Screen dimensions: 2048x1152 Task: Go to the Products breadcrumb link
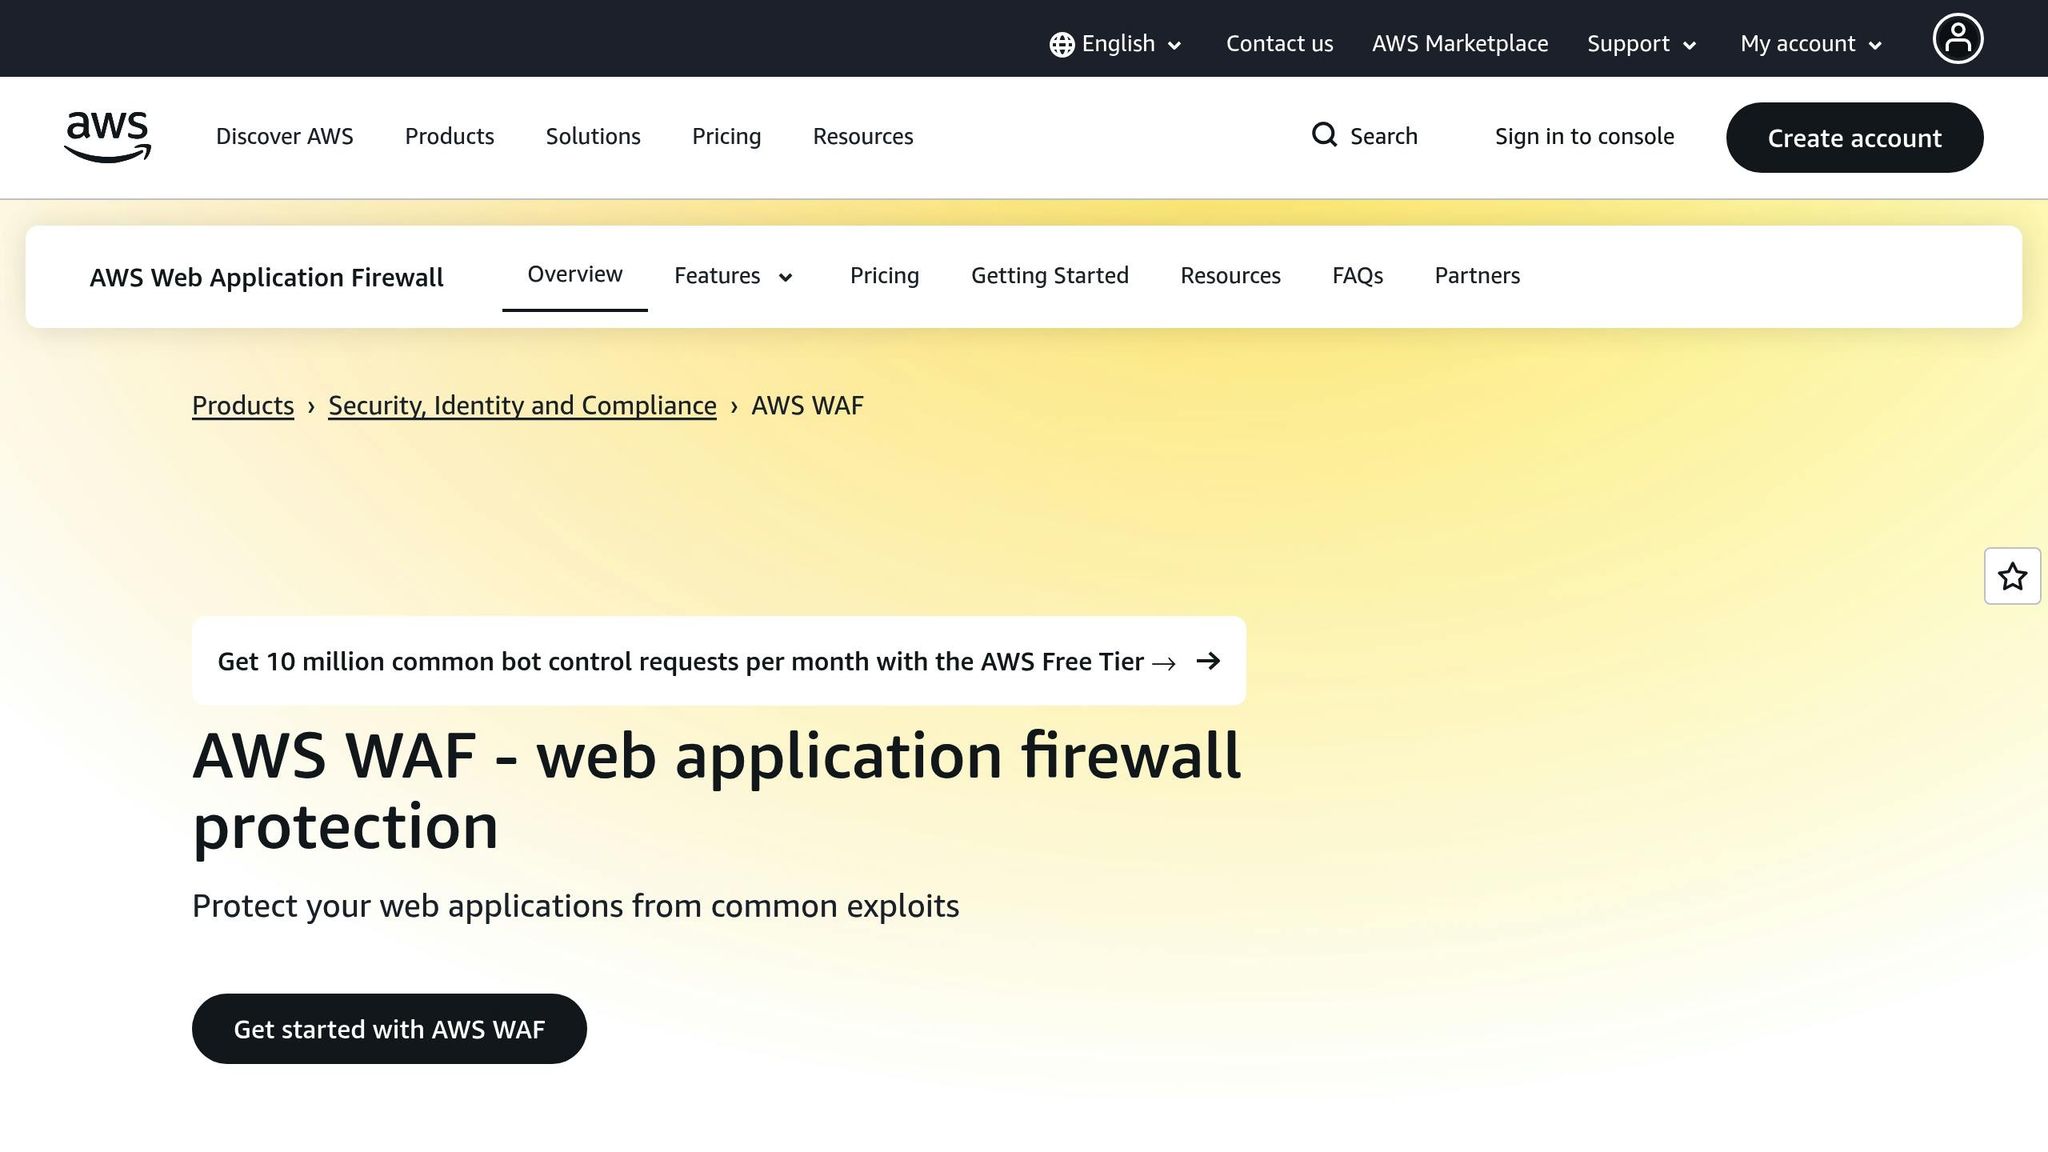pyautogui.click(x=242, y=405)
